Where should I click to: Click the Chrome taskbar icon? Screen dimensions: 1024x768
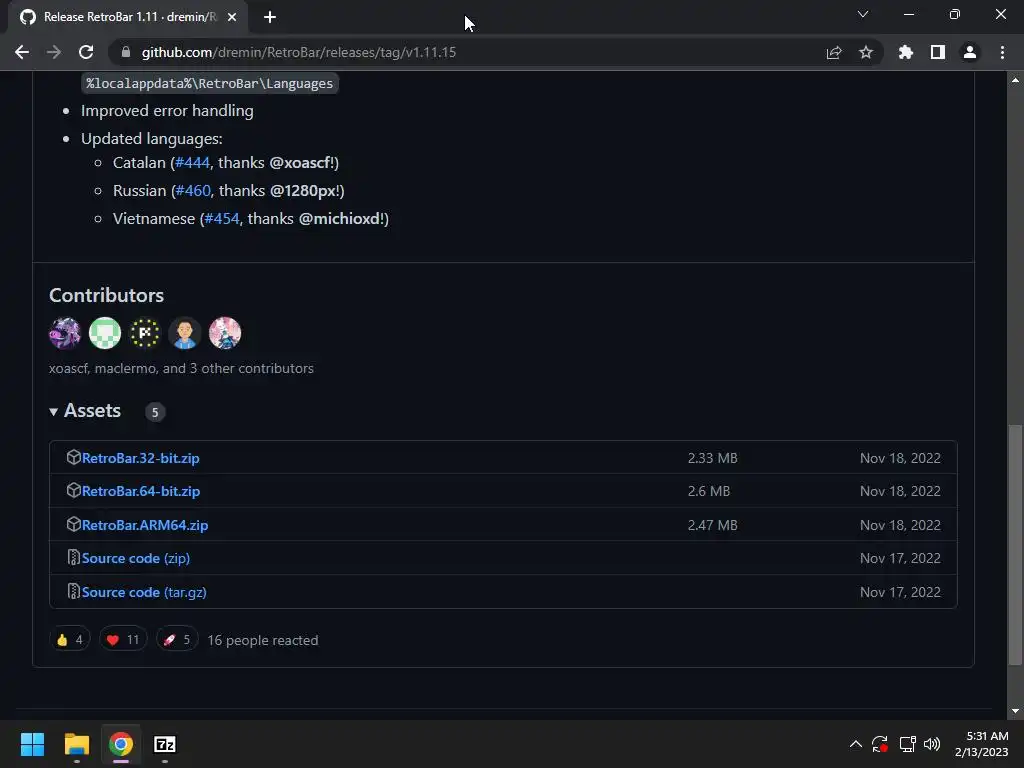click(121, 744)
